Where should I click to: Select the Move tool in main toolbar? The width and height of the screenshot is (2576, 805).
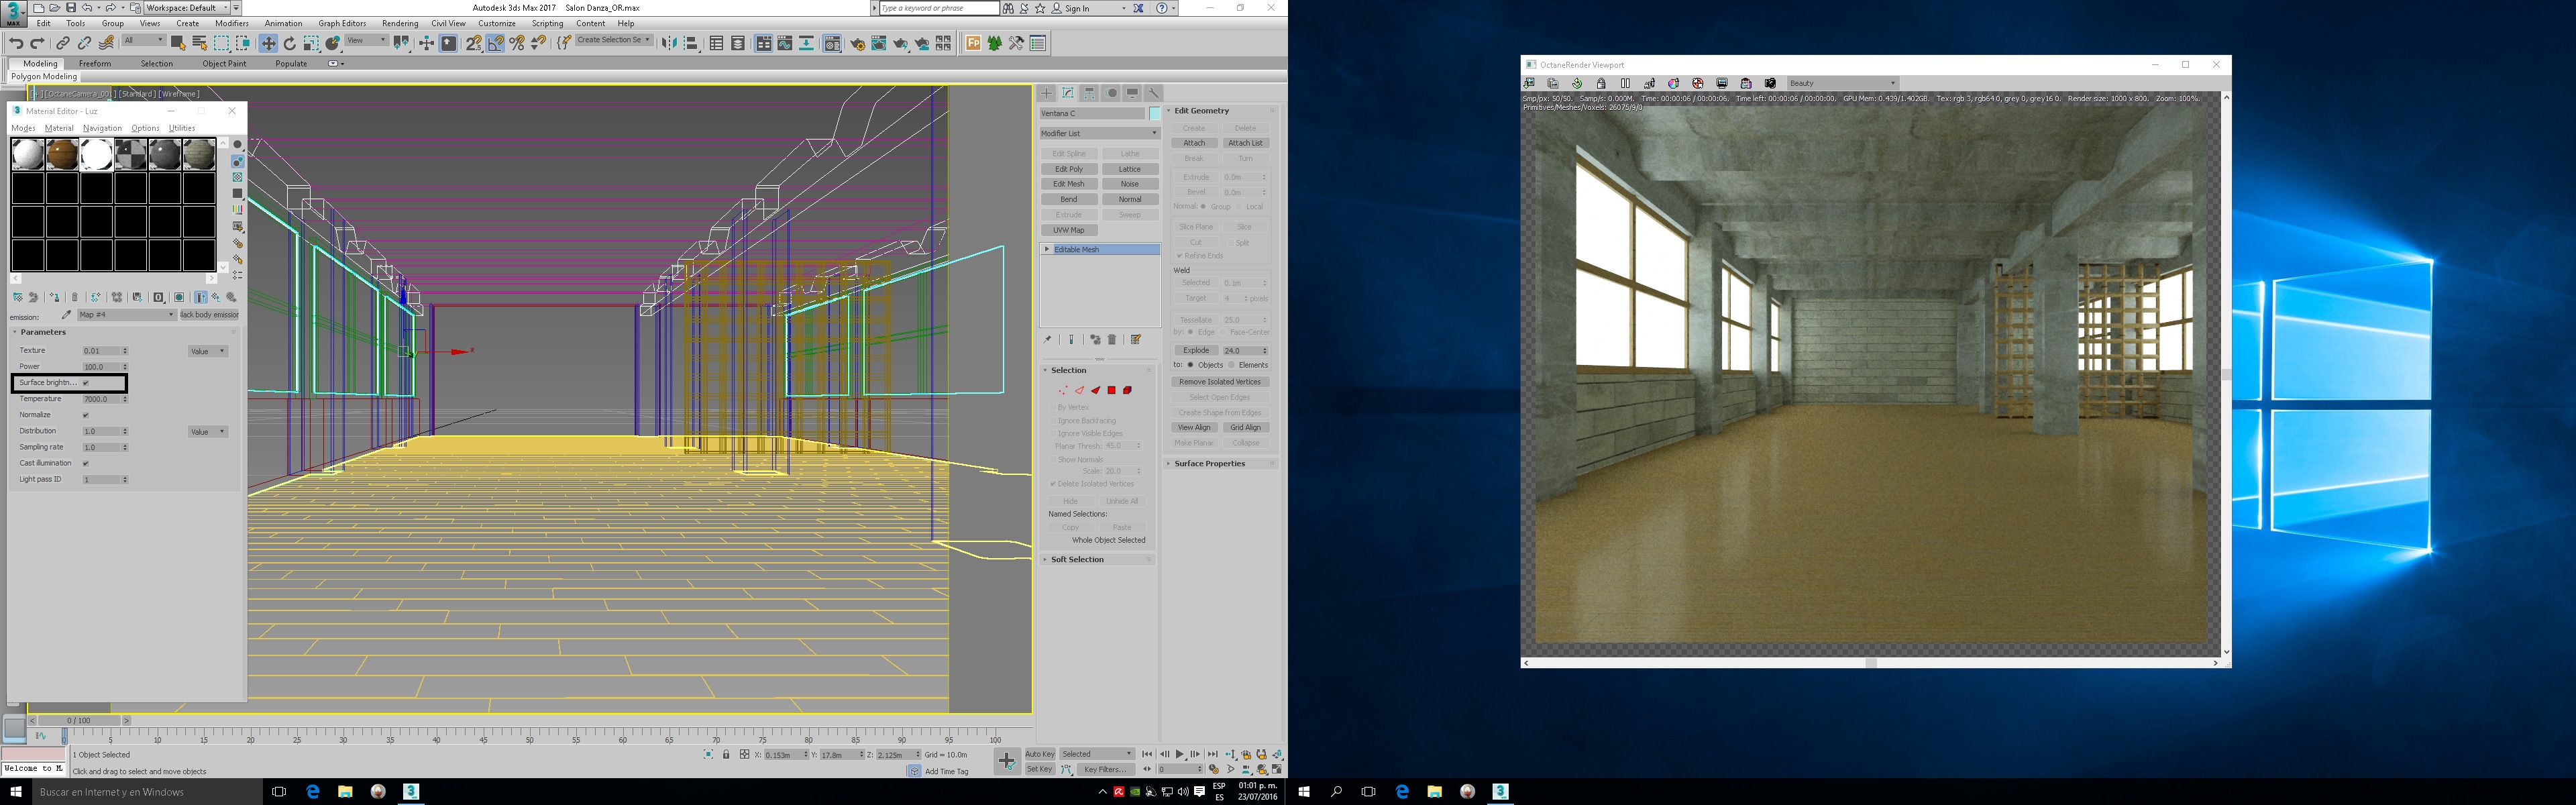pos(268,43)
